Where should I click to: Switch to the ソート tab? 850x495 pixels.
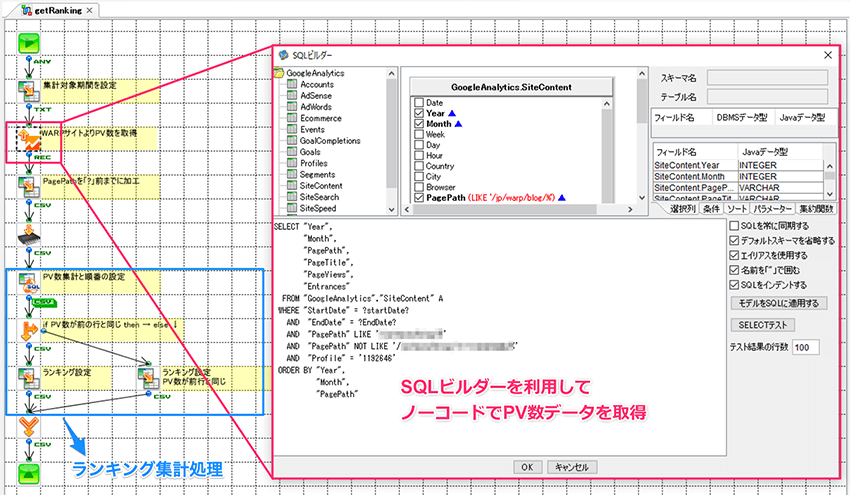coord(737,209)
